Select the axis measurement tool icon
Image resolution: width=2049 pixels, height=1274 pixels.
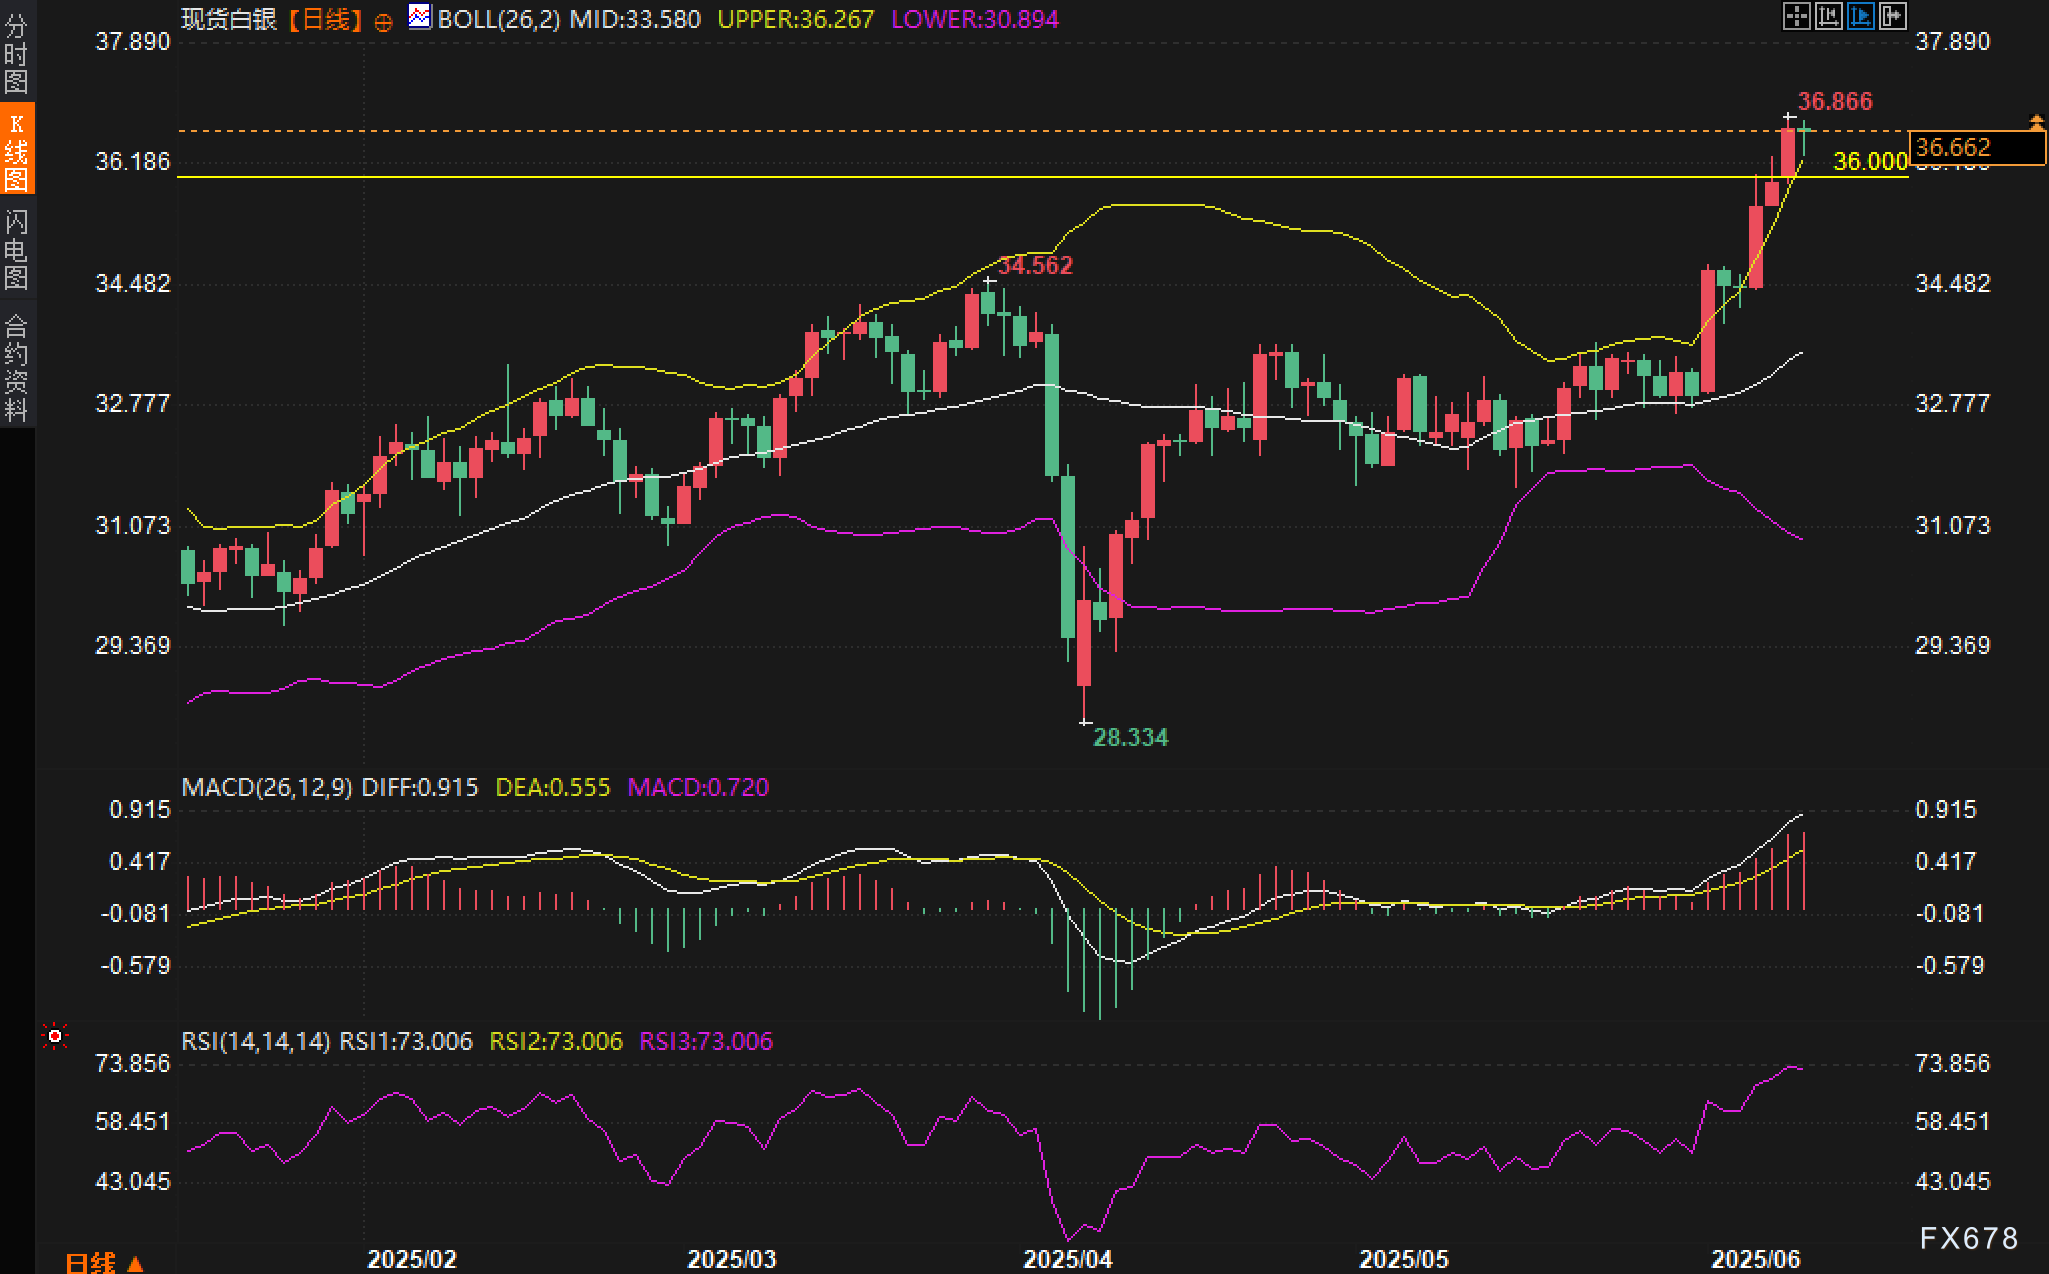click(x=1828, y=16)
